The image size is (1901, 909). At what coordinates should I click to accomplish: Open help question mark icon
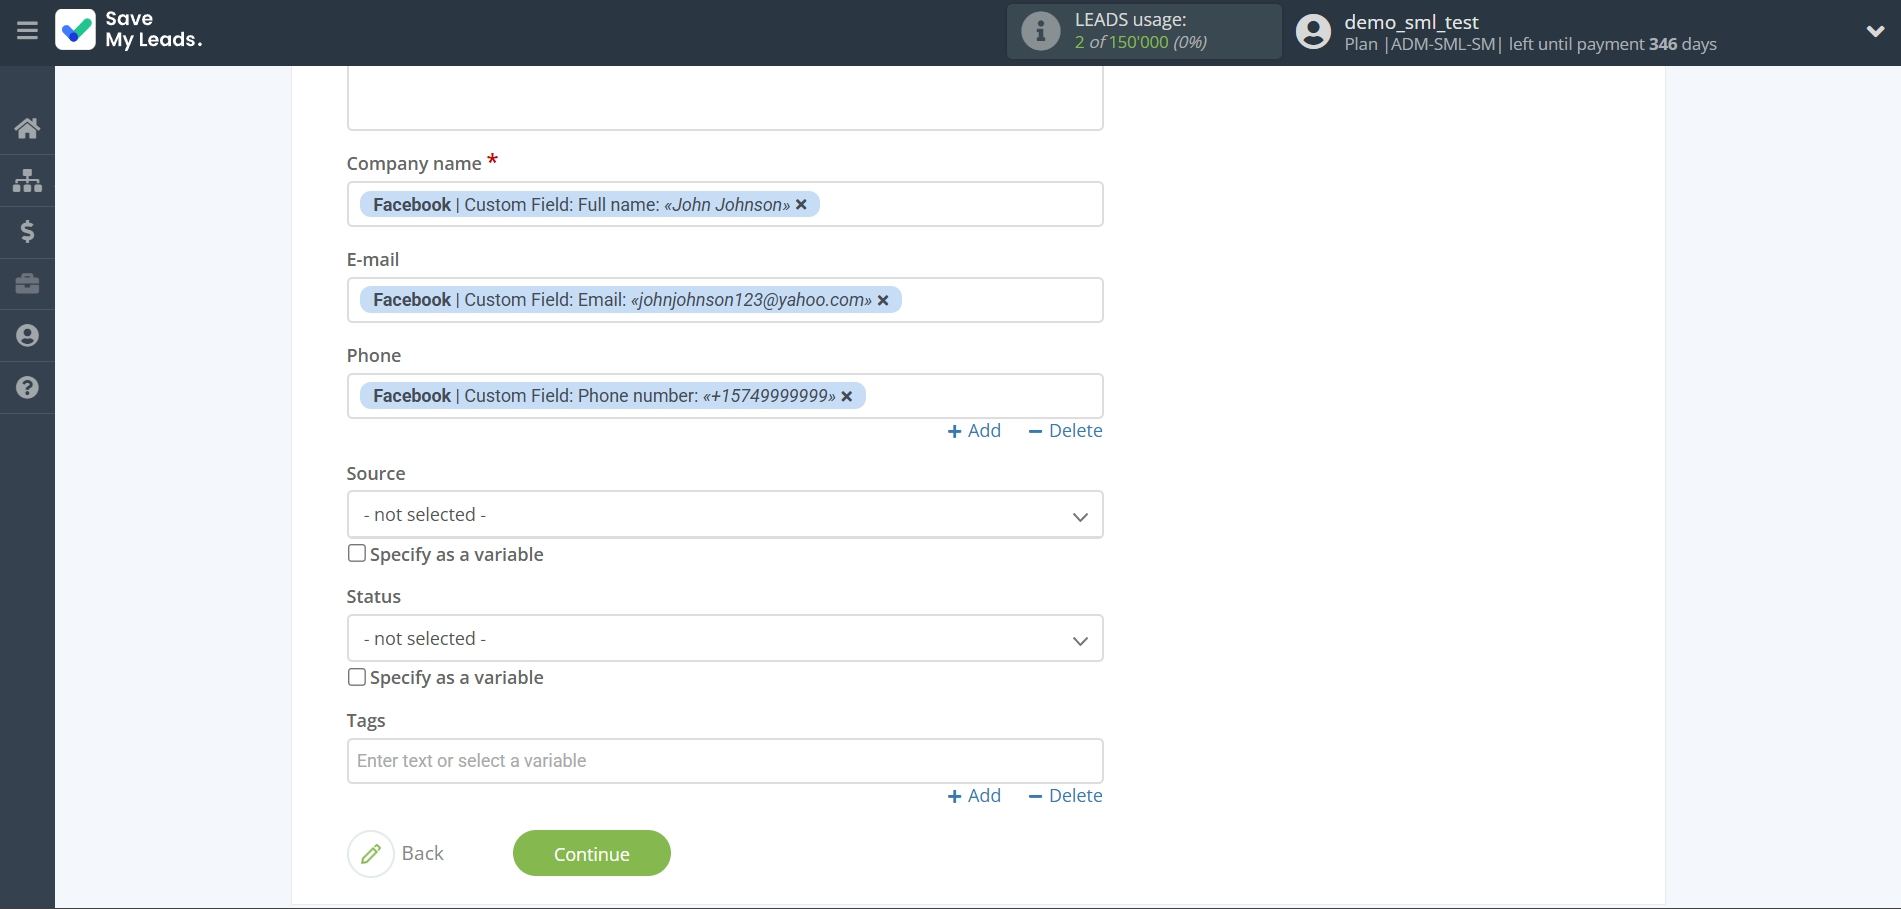pyautogui.click(x=27, y=388)
